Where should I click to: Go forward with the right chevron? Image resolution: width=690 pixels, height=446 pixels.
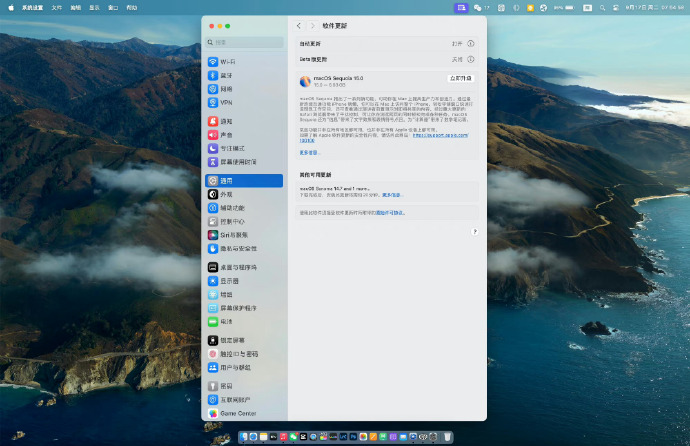(x=312, y=26)
